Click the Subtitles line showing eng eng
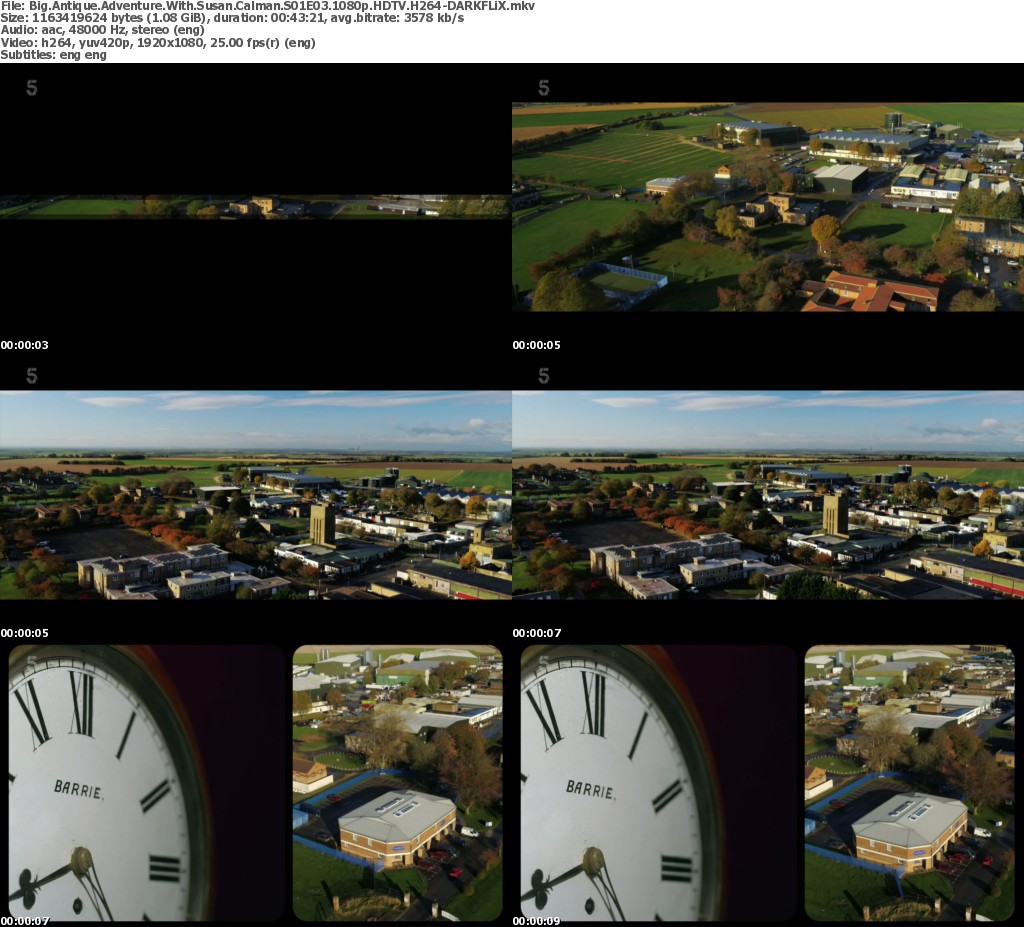Screen dimensions: 1024x927 click(53, 54)
